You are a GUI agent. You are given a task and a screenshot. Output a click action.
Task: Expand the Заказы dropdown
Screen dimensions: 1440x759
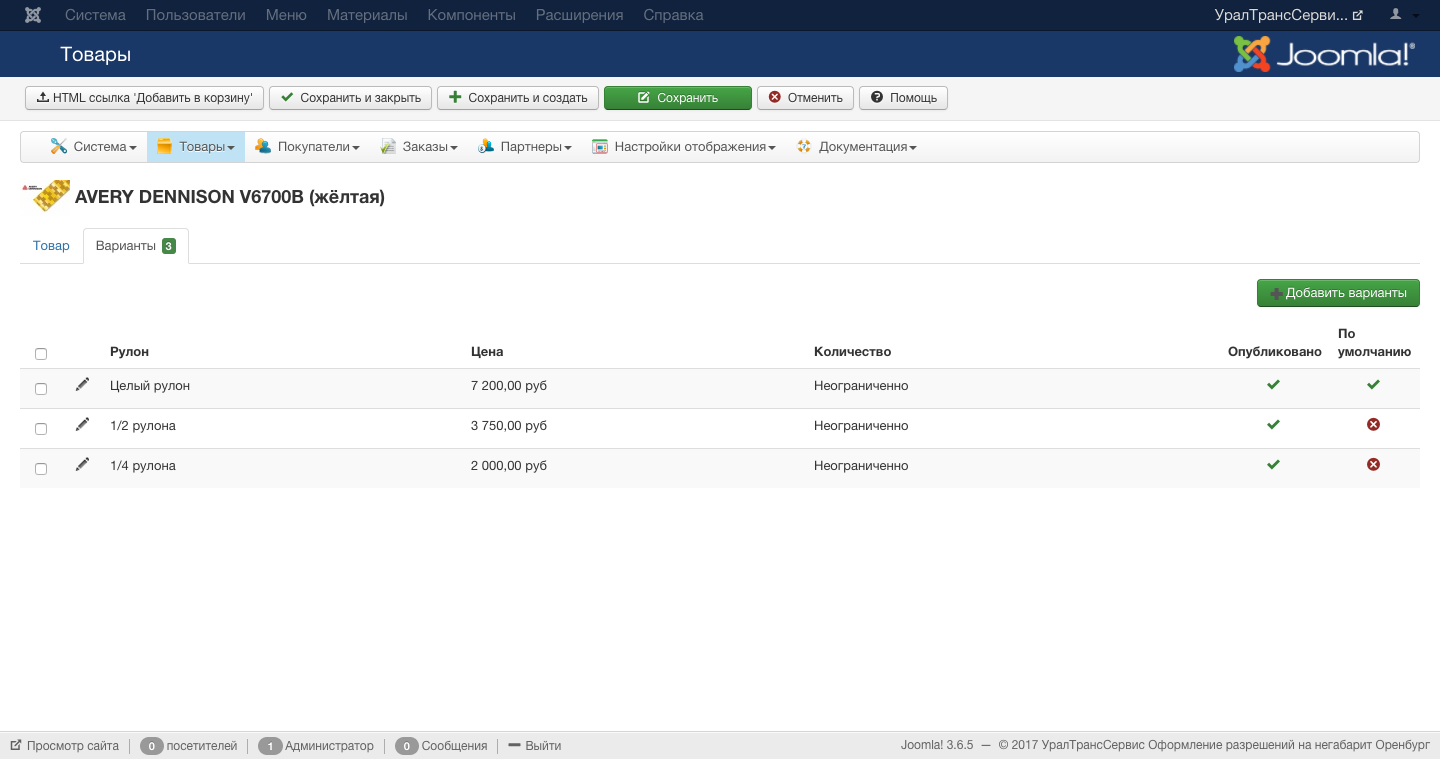tap(419, 147)
